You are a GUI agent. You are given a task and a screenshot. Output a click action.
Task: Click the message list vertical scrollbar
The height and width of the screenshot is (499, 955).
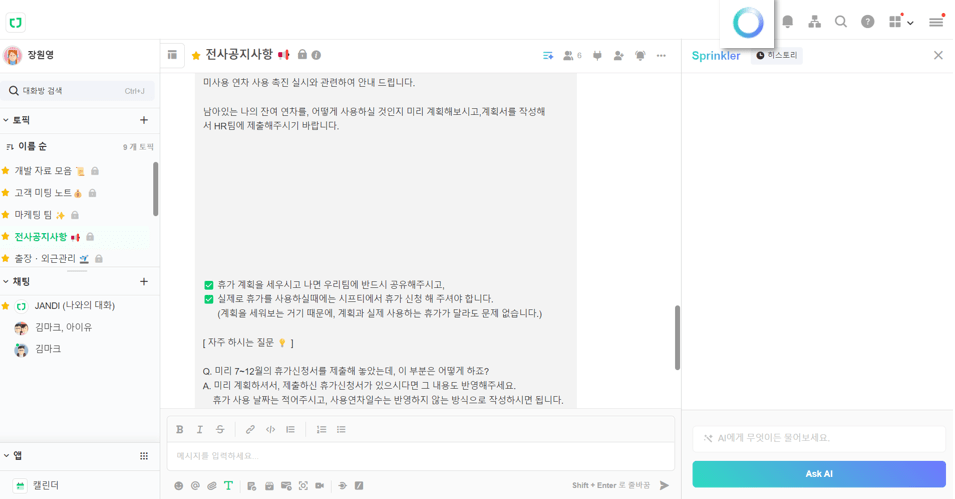click(x=677, y=337)
